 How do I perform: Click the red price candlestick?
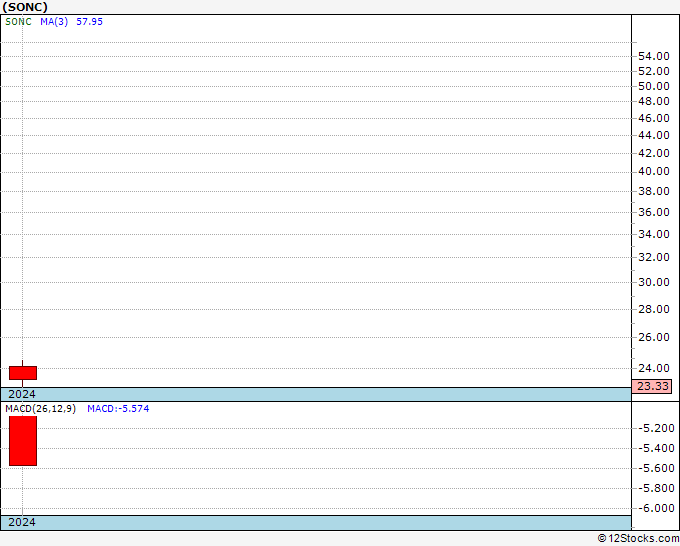click(x=23, y=373)
